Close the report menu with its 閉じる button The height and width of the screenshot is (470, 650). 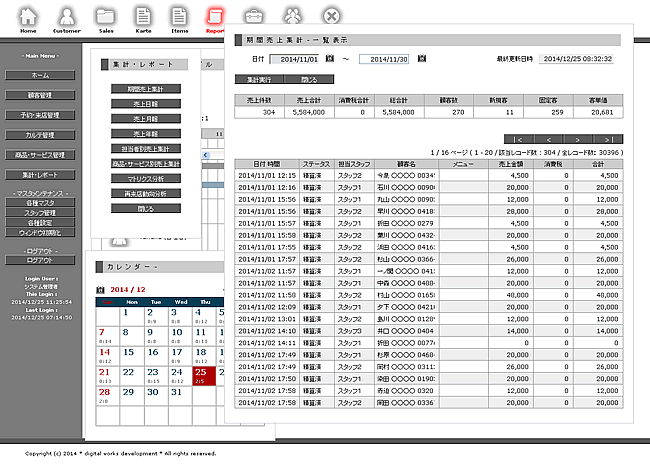146,208
